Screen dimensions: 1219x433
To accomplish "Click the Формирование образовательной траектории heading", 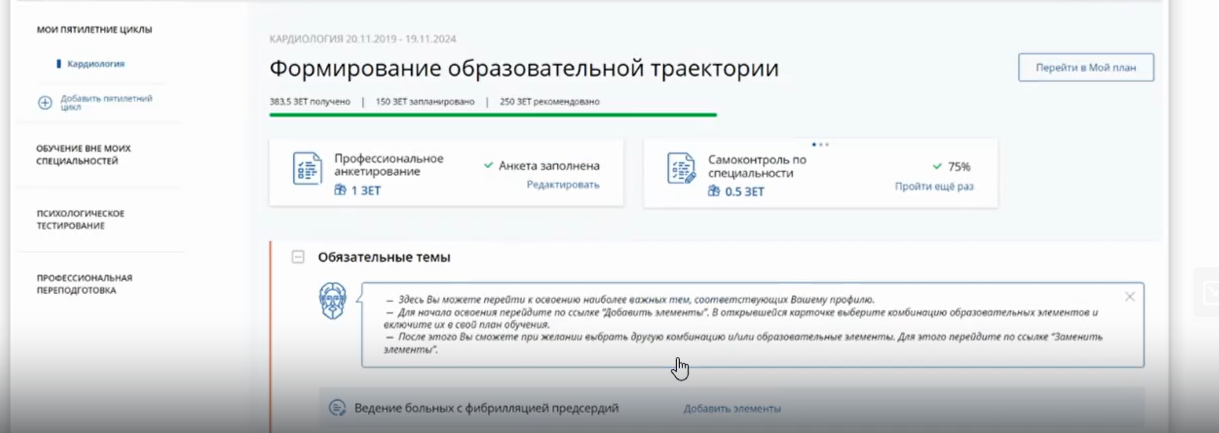I will (524, 69).
